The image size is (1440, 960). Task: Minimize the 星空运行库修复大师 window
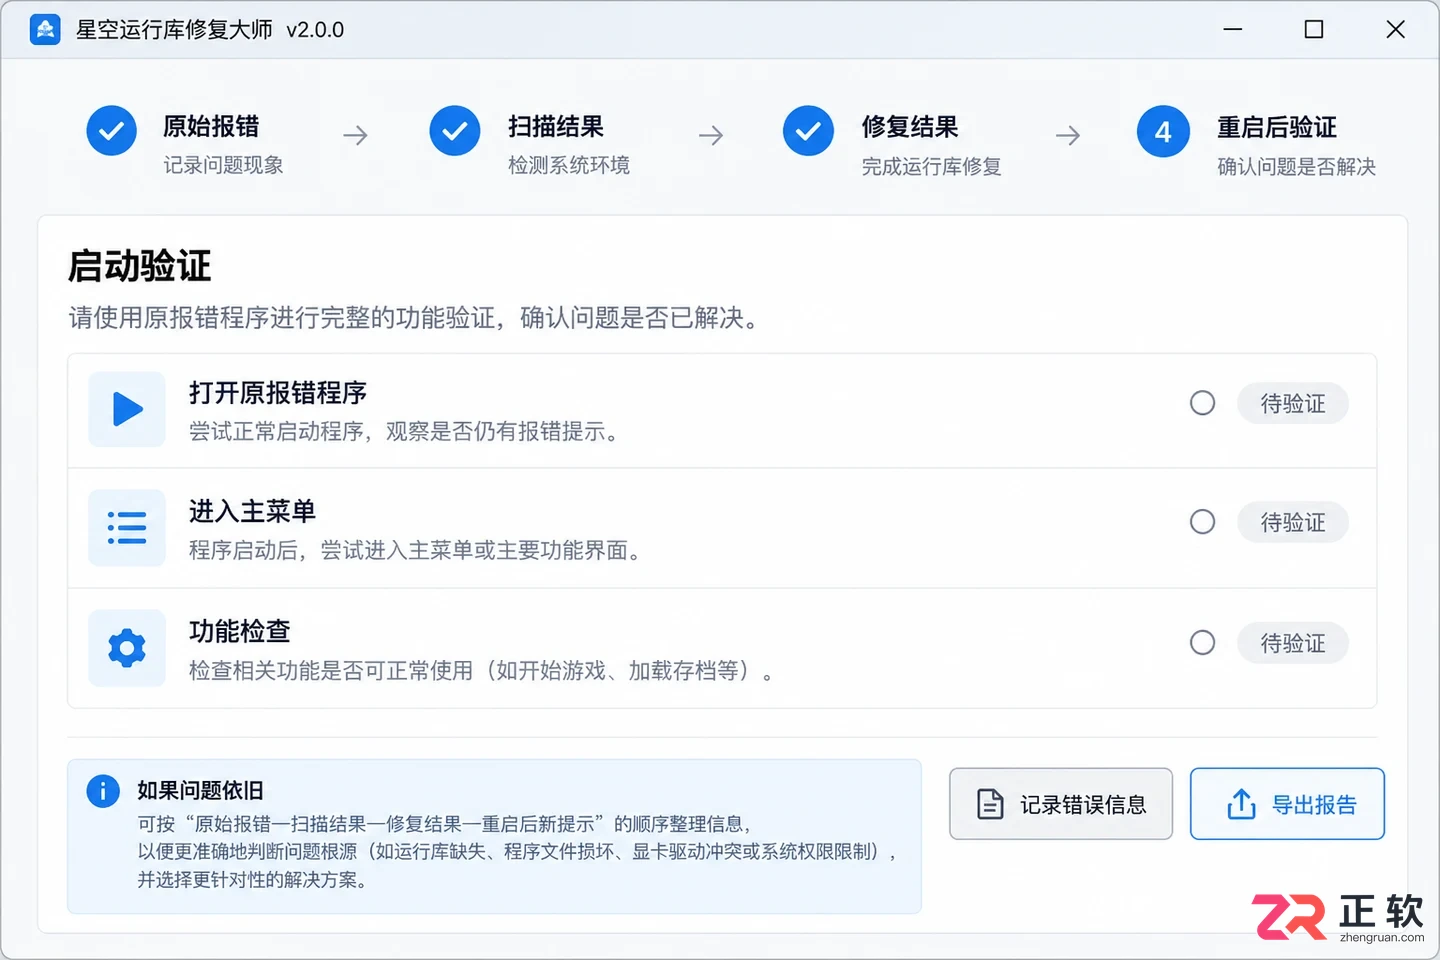tap(1233, 29)
